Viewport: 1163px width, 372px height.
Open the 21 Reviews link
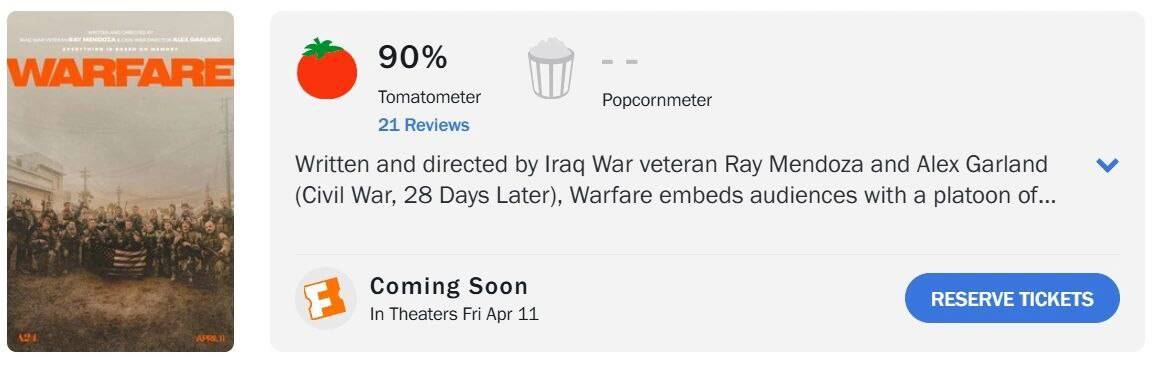pos(424,125)
